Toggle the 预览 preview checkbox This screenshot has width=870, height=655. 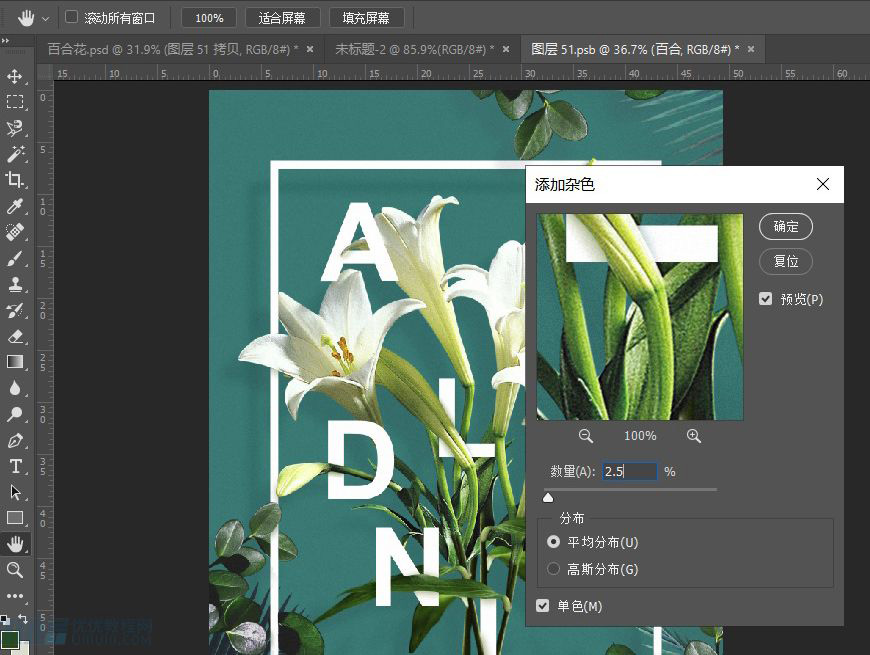click(x=766, y=298)
